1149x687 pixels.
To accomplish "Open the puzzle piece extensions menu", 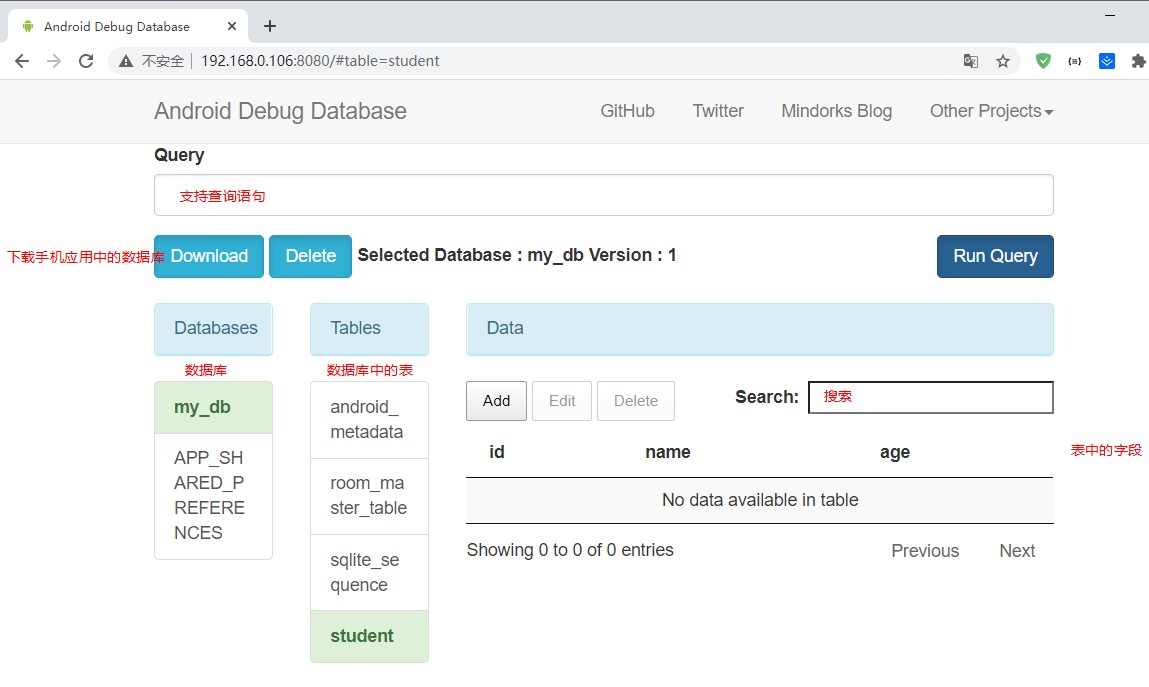I will 1139,61.
